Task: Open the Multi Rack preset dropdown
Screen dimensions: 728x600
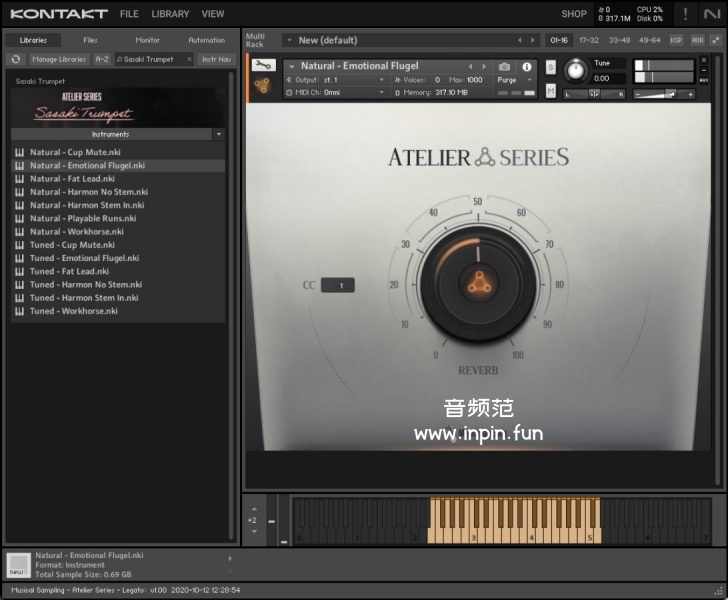Action: click(x=289, y=40)
